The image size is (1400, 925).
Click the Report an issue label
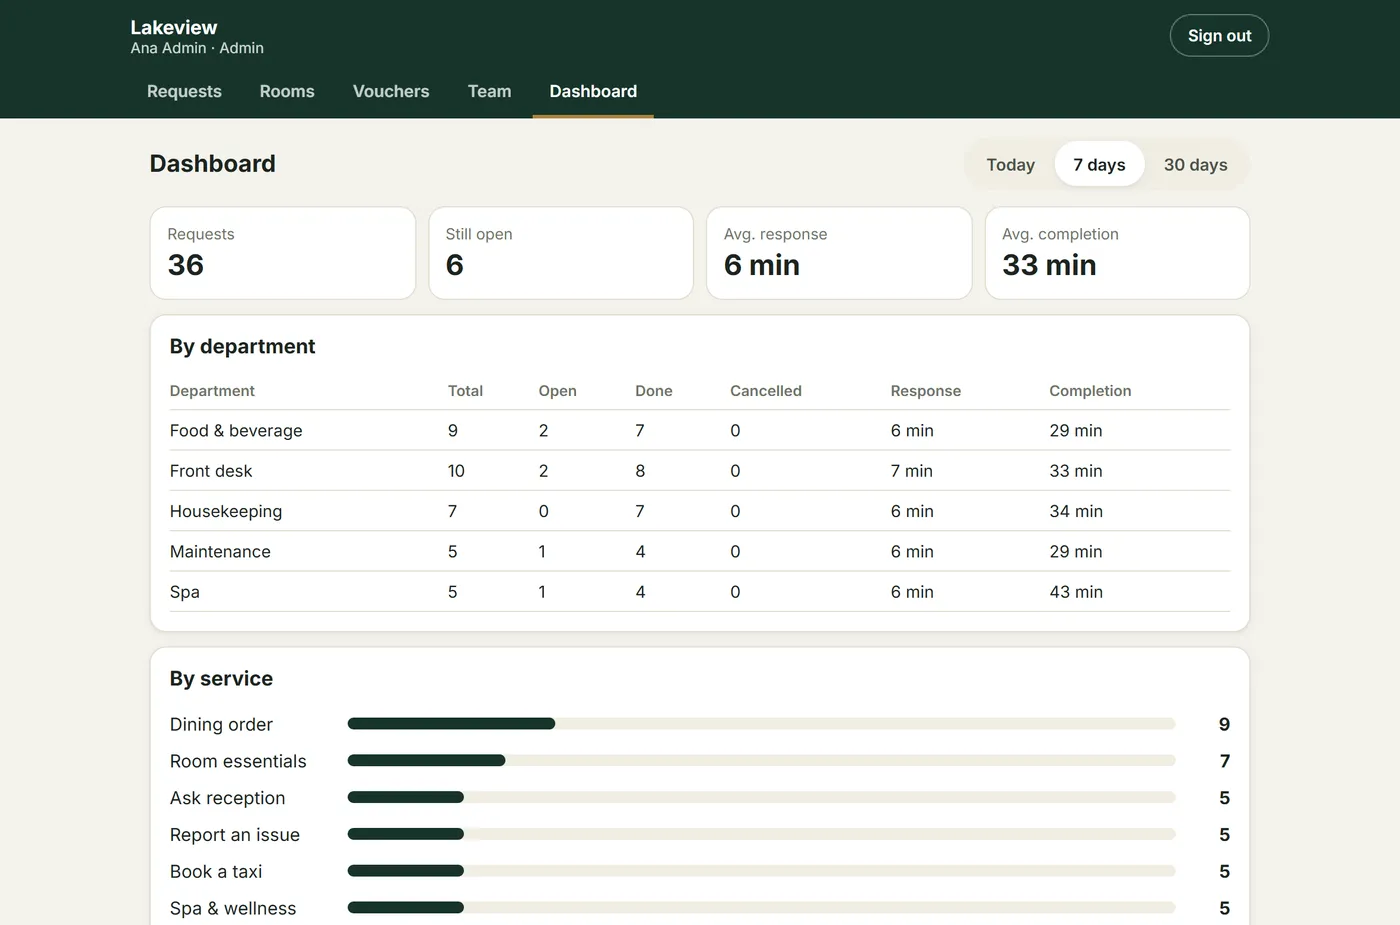[235, 835]
